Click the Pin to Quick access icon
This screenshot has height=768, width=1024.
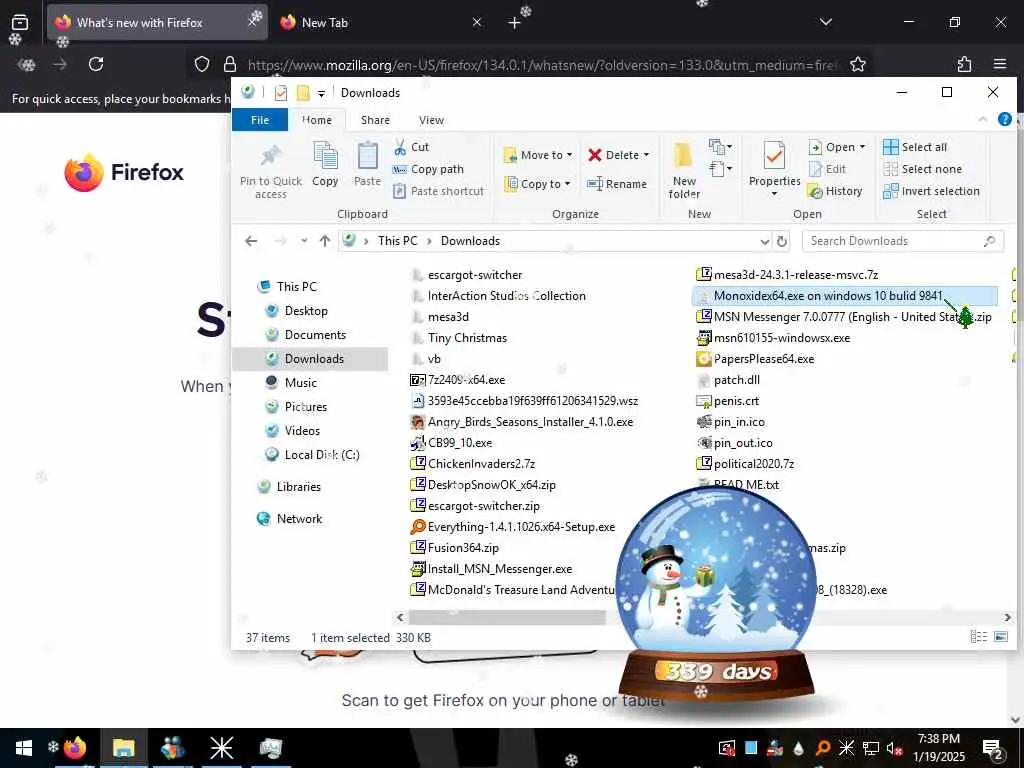270,156
